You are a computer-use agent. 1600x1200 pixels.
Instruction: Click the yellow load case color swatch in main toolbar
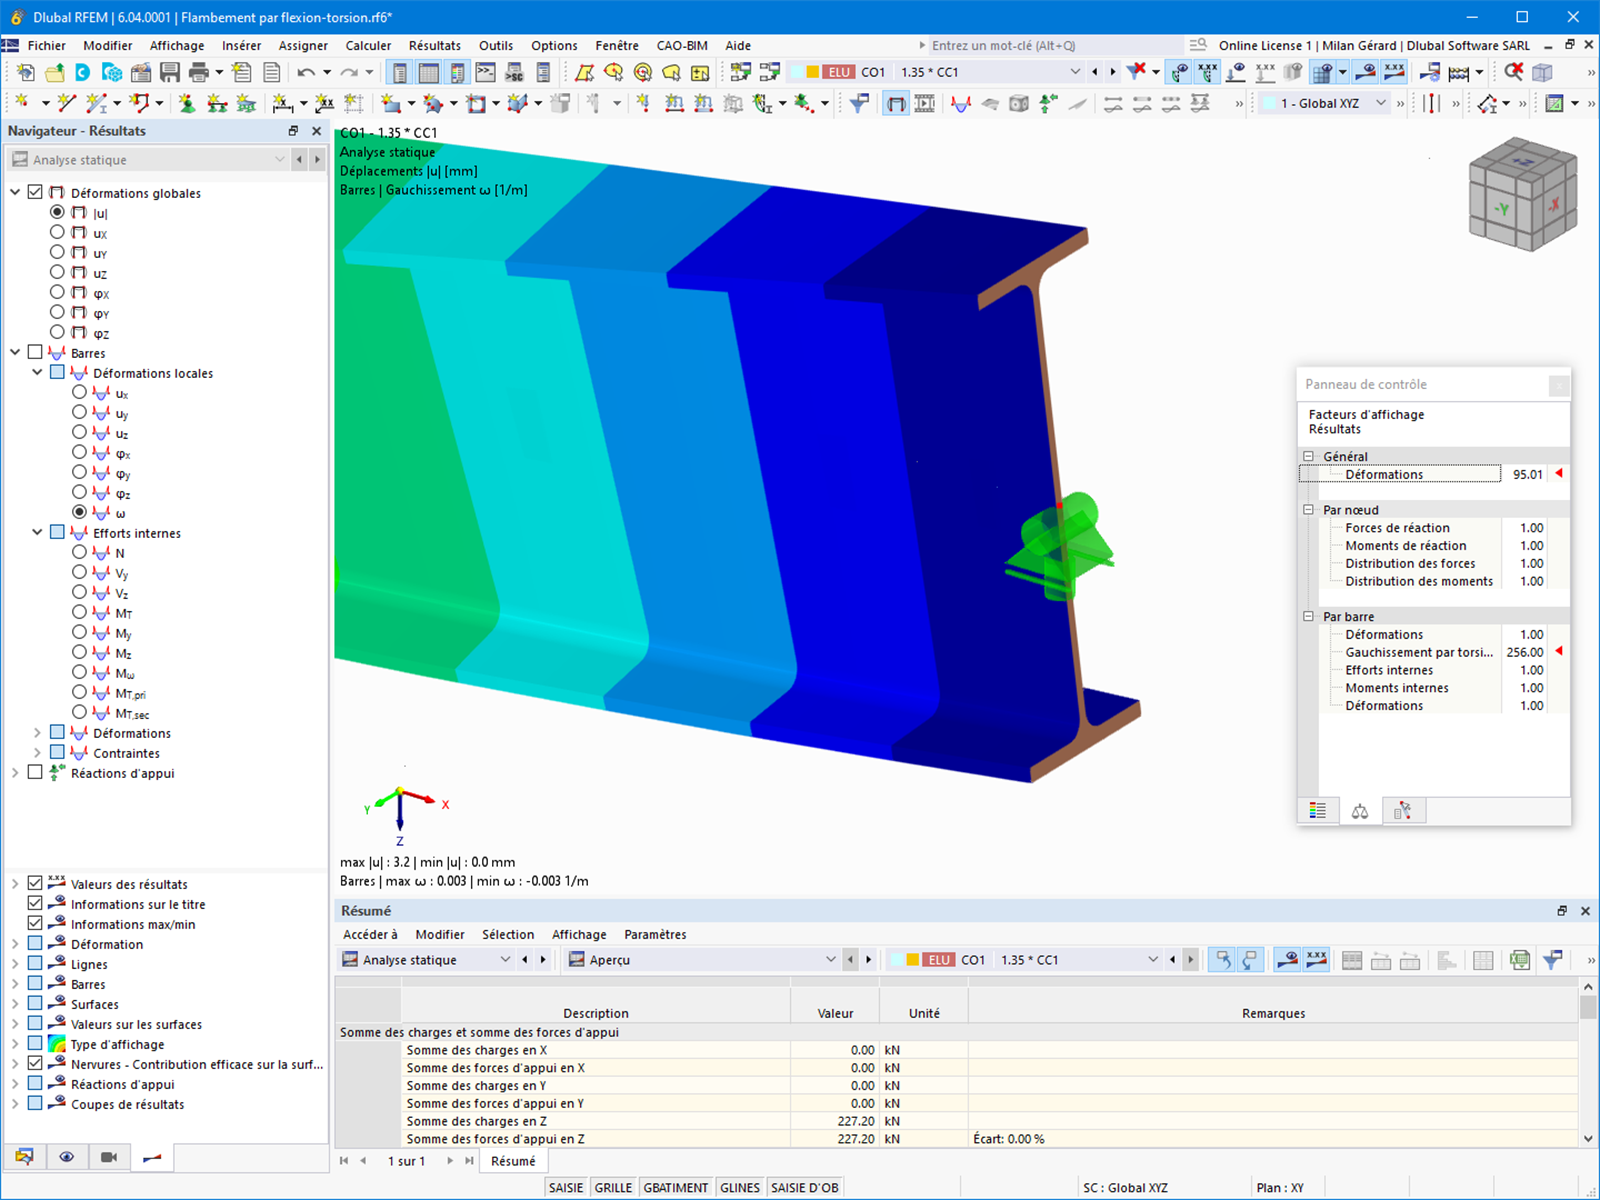pyautogui.click(x=812, y=72)
